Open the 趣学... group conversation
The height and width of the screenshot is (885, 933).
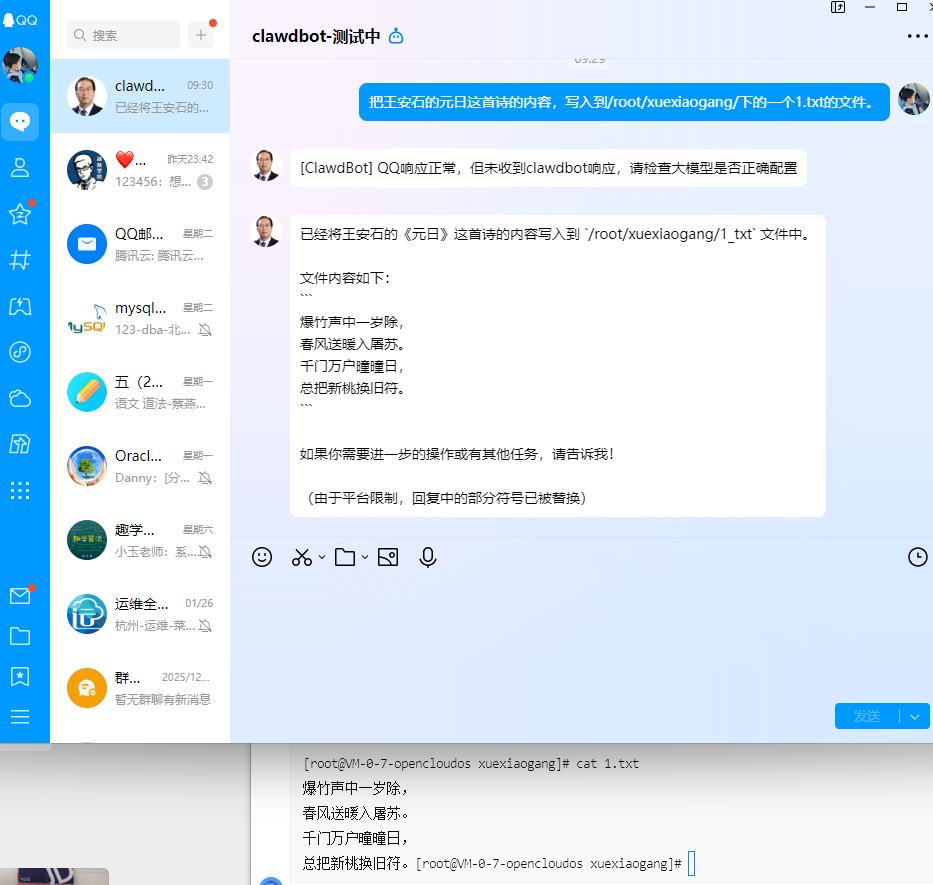[140, 540]
